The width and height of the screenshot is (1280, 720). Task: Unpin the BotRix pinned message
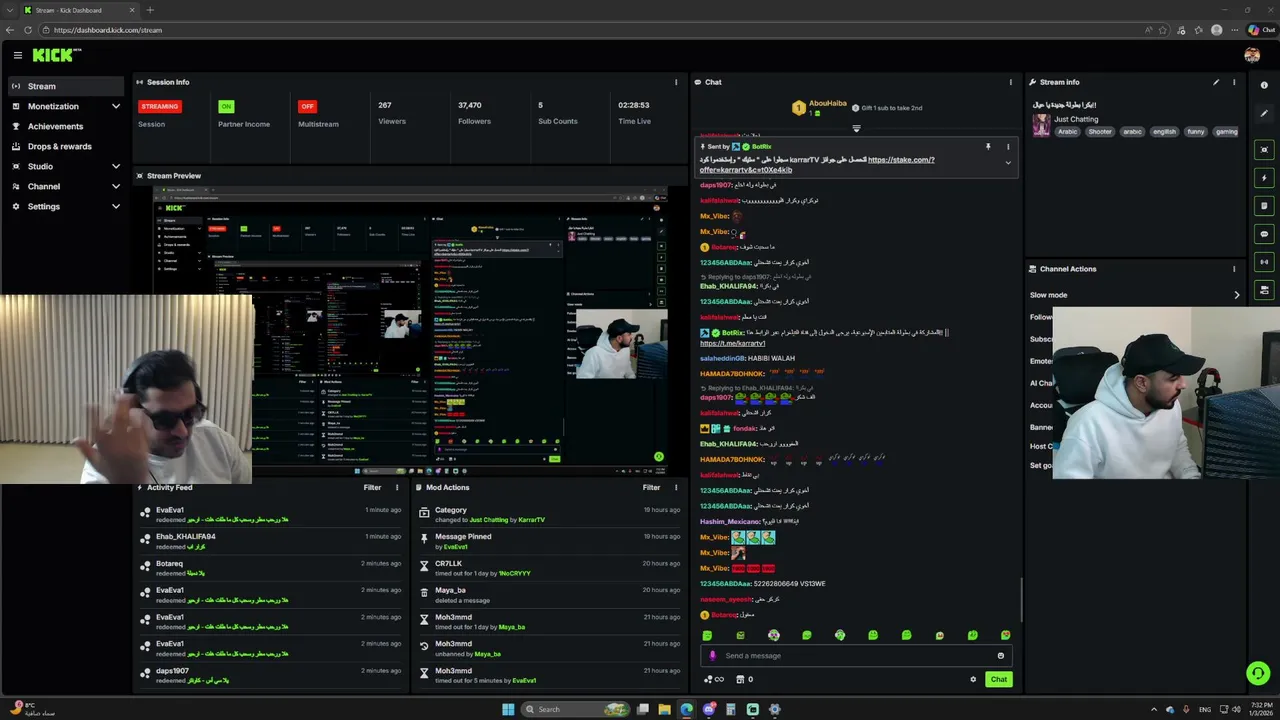[x=988, y=147]
